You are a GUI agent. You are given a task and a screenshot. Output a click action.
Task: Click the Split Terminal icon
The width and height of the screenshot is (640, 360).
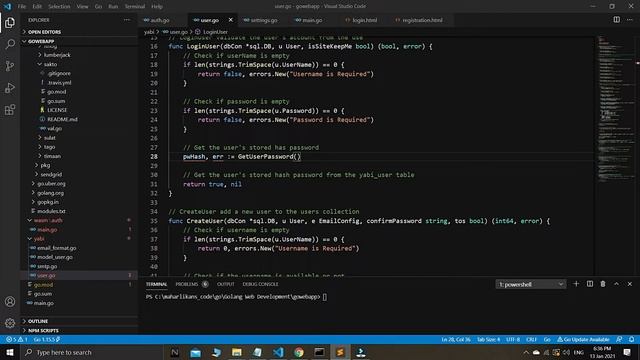click(590, 284)
